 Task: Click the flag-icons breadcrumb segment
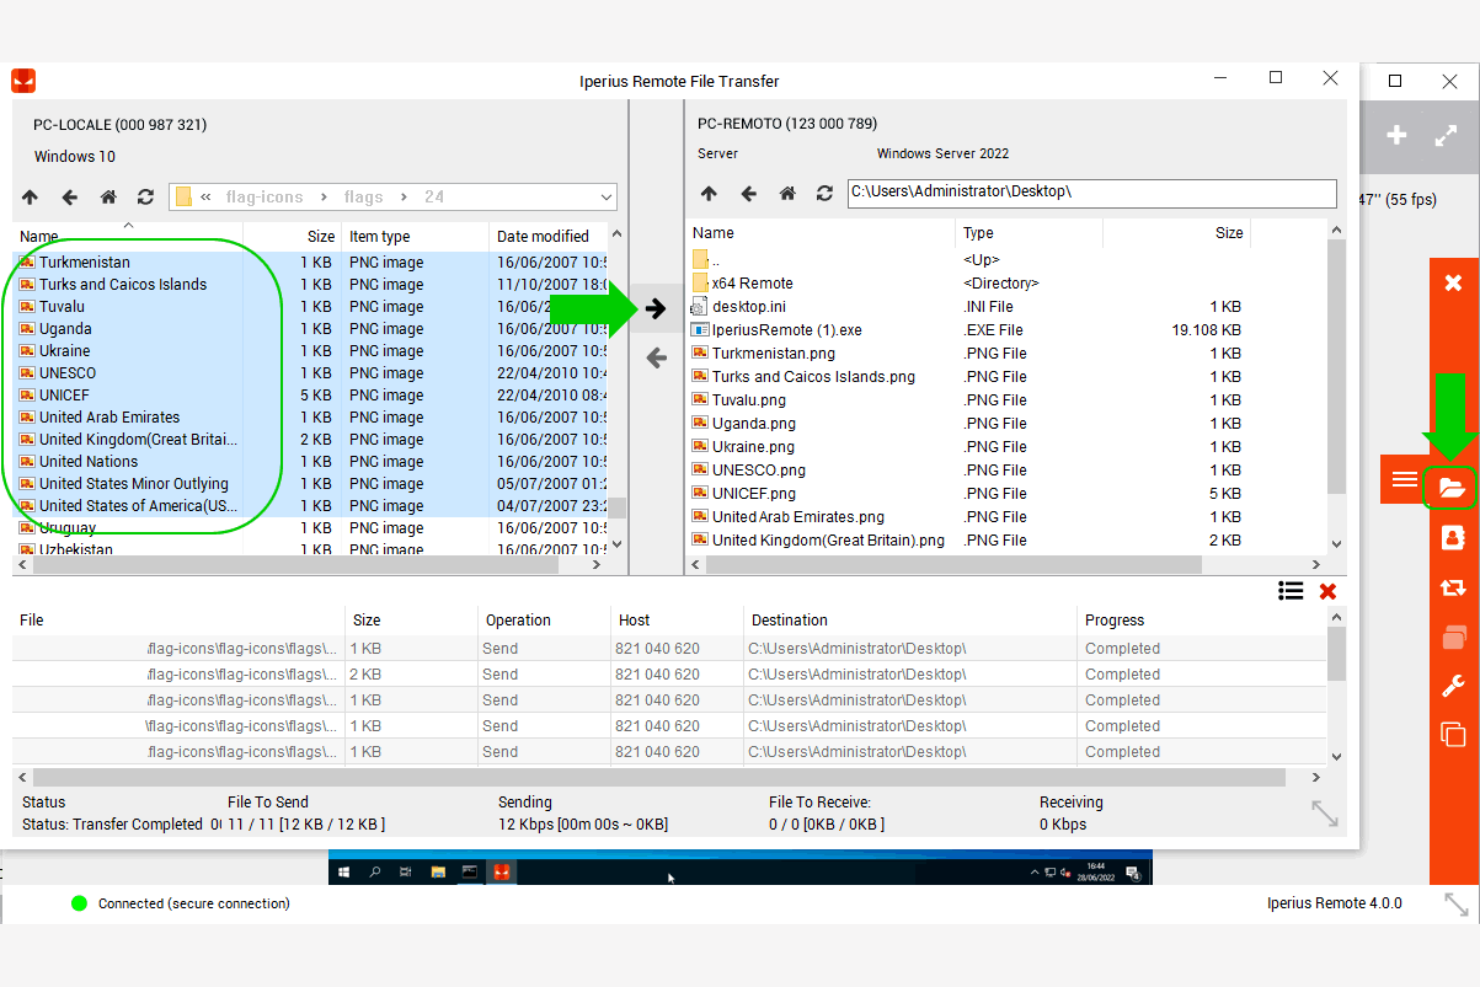pos(264,197)
